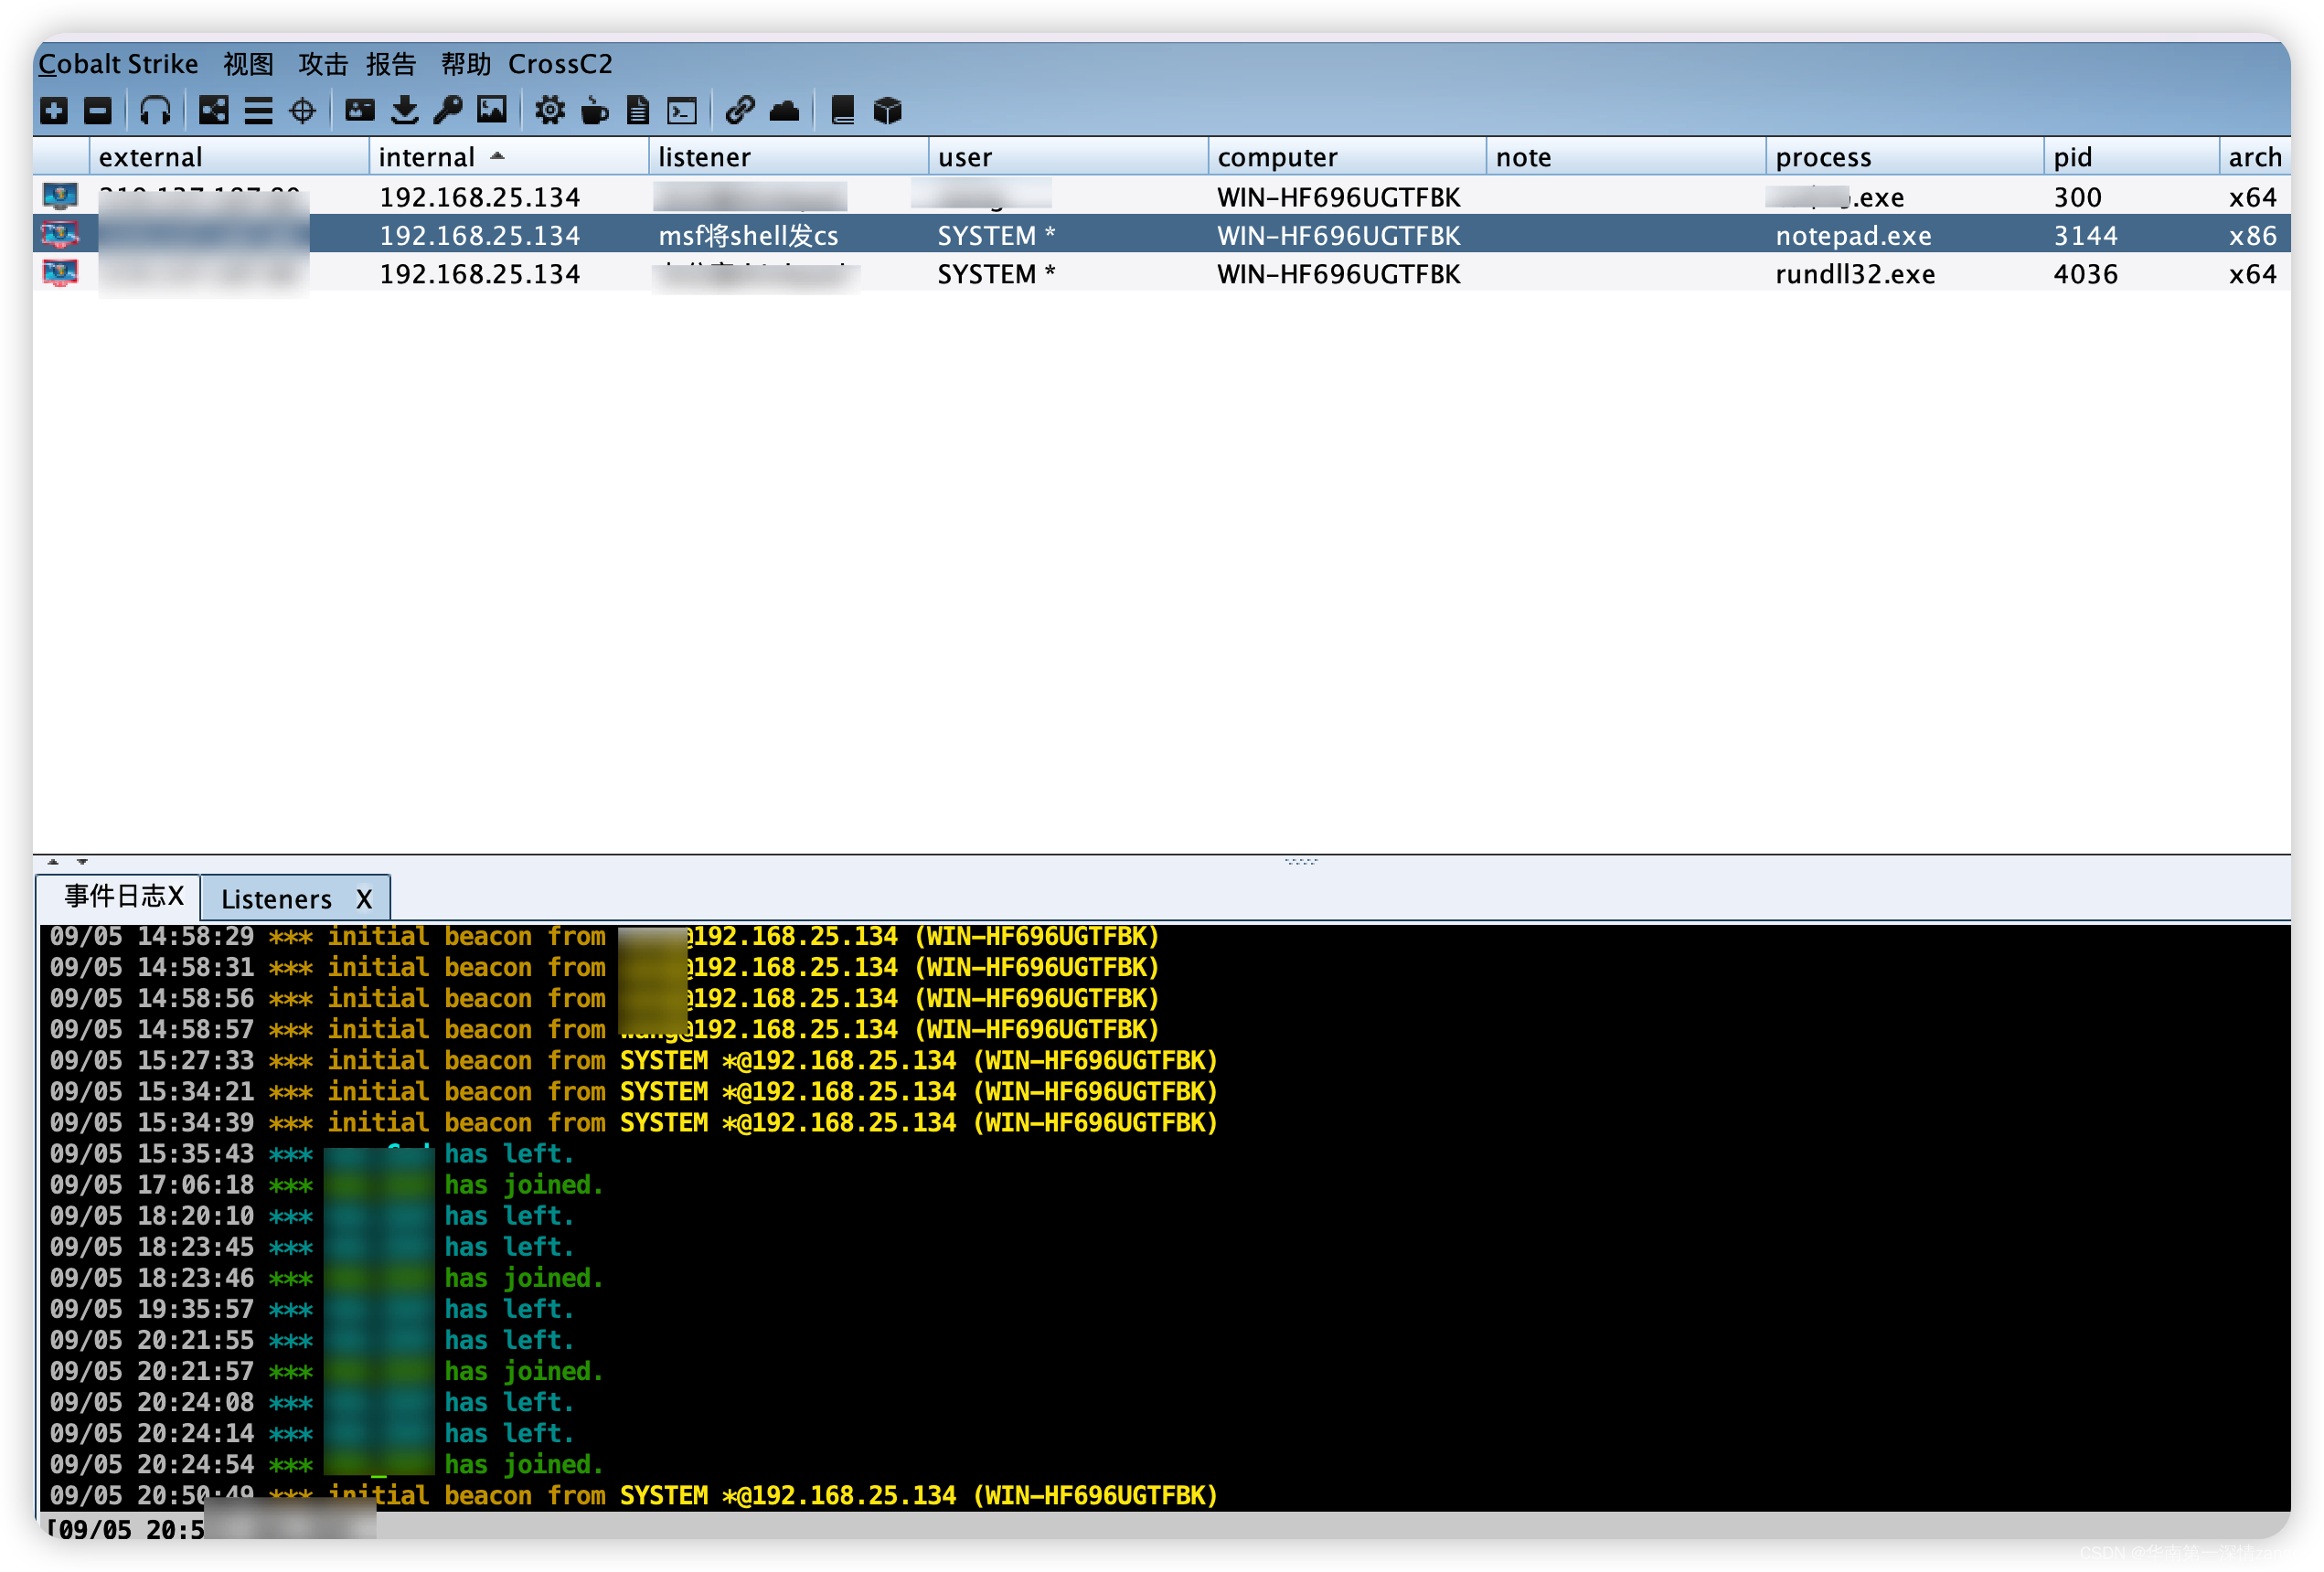View logged keystrokes via key icon
The width and height of the screenshot is (2324, 1572).
(447, 110)
